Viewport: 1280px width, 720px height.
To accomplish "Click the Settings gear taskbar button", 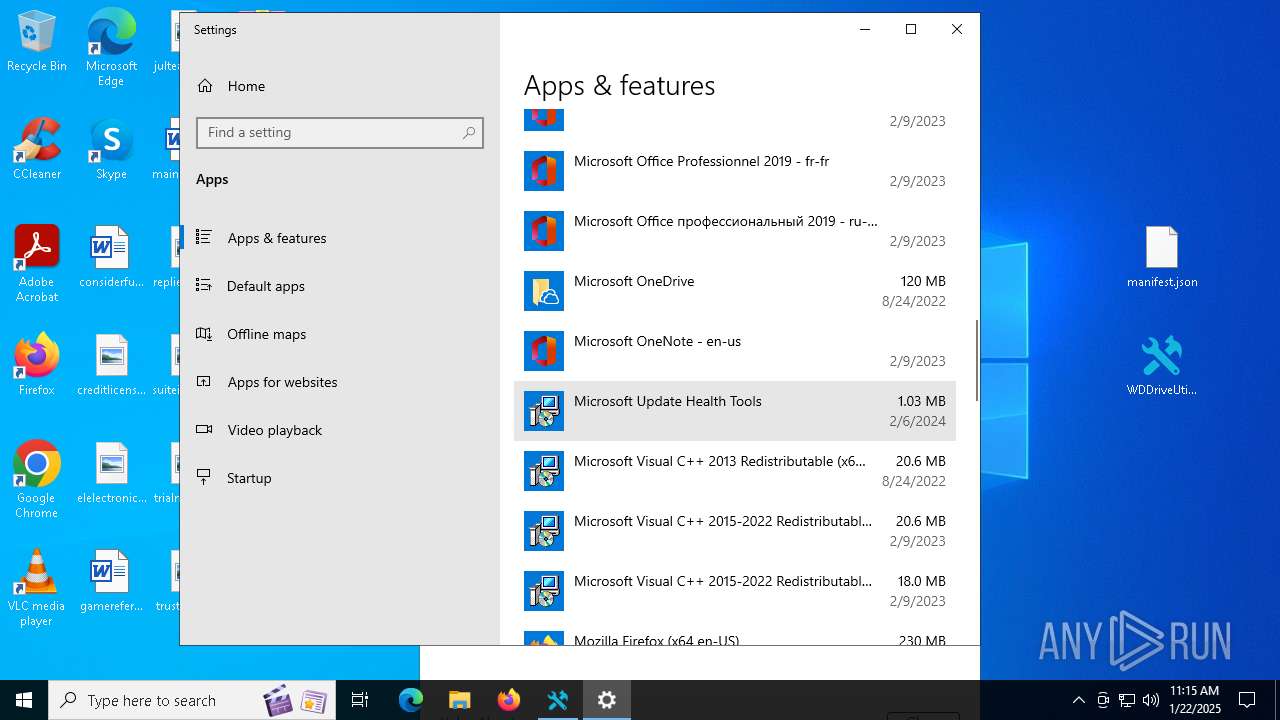I will pos(607,700).
